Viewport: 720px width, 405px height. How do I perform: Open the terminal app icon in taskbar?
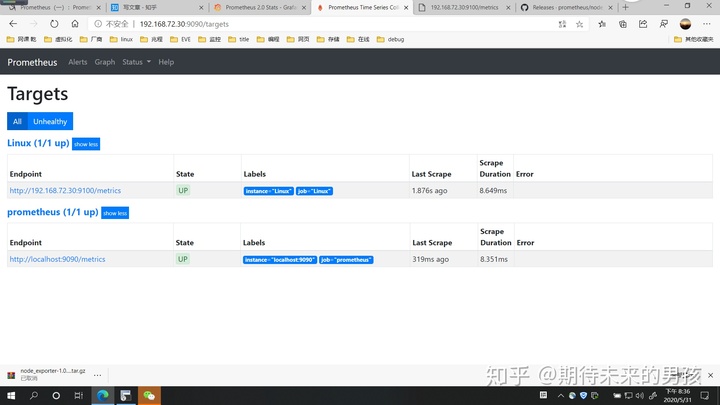tap(126, 395)
